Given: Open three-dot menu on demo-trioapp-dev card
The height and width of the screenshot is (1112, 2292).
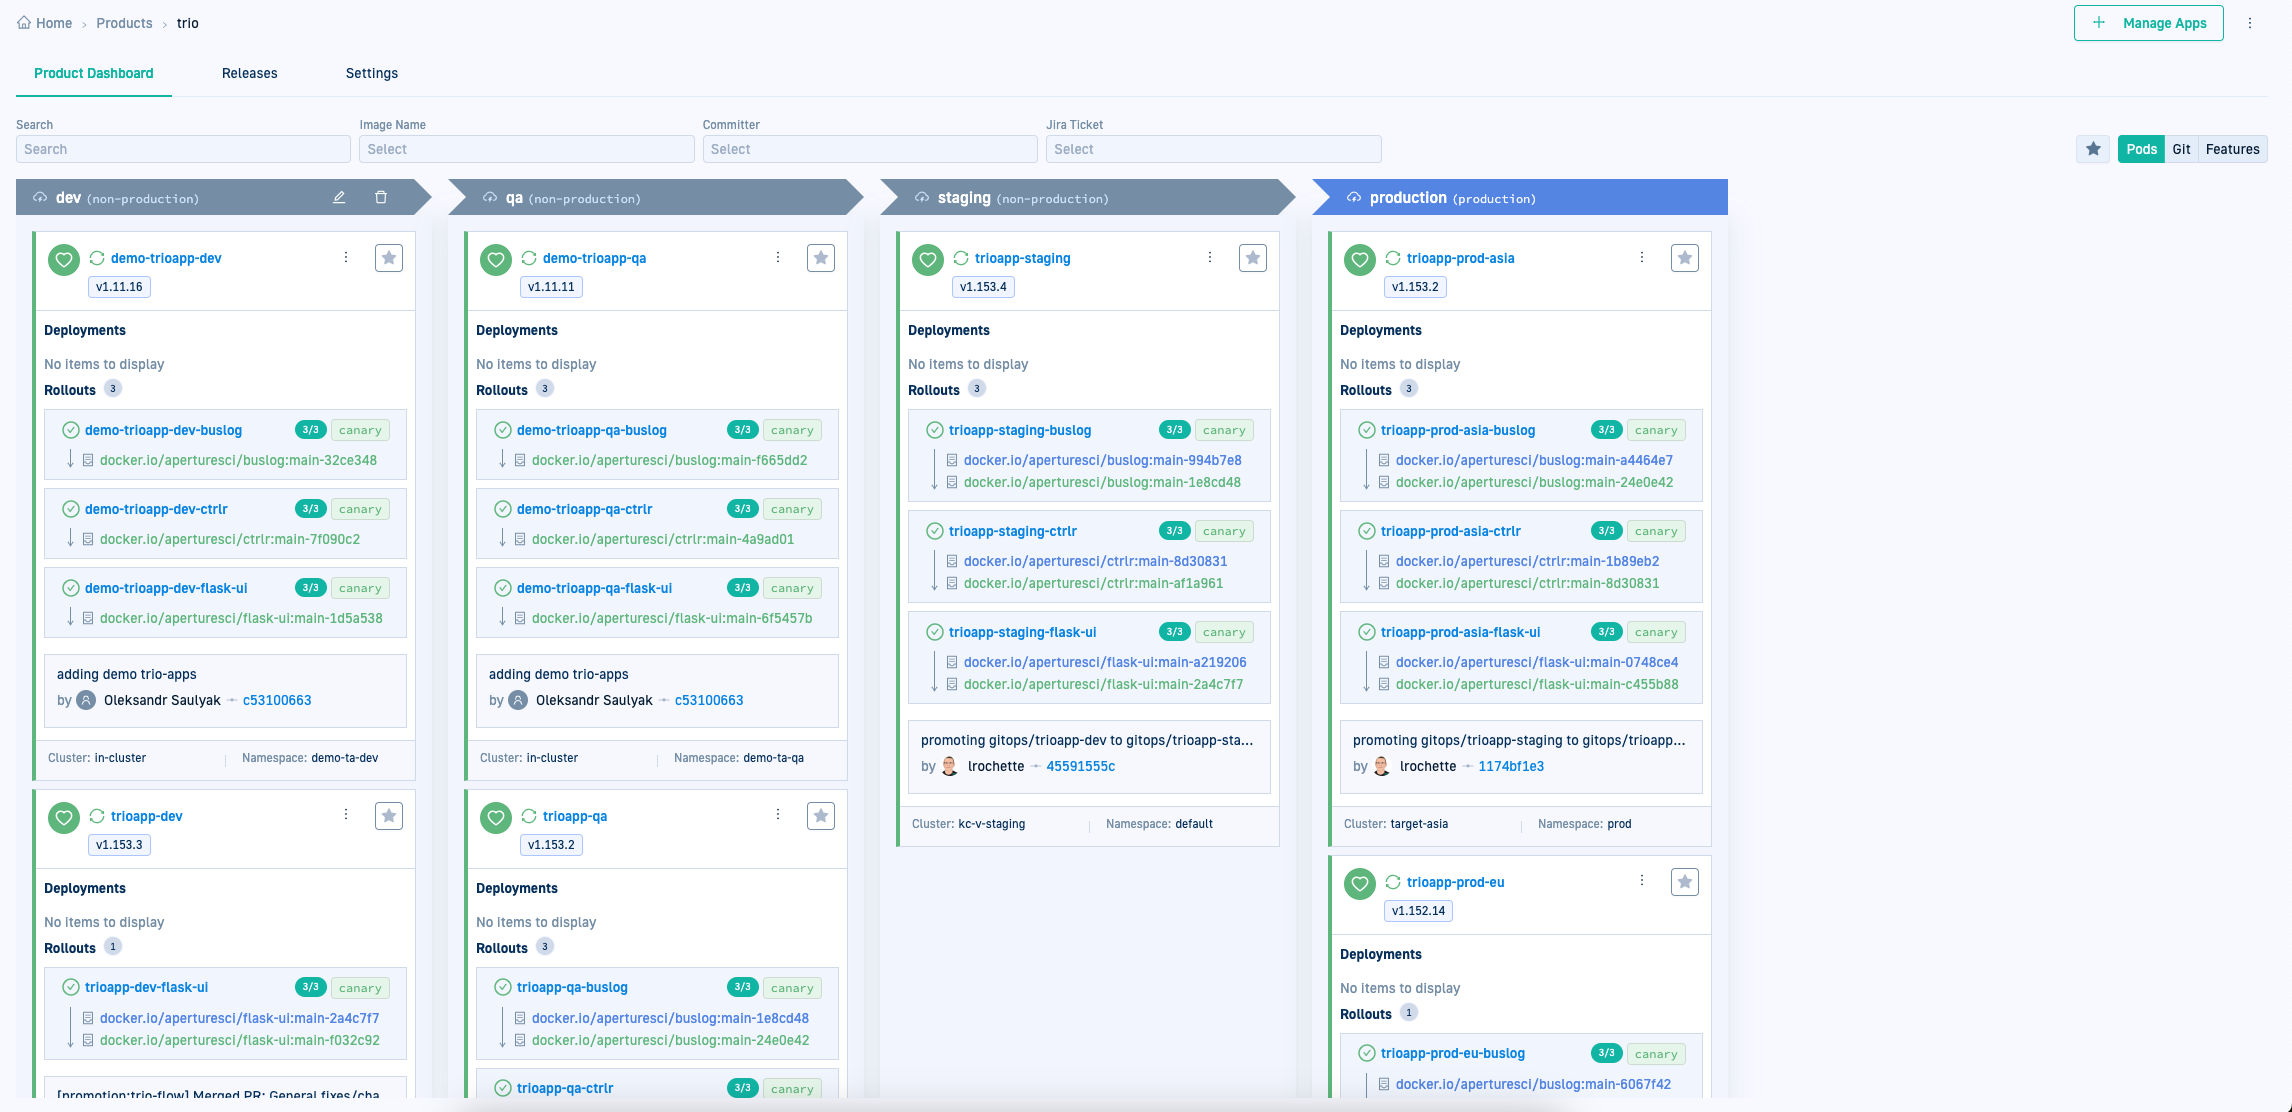Looking at the screenshot, I should tap(346, 257).
